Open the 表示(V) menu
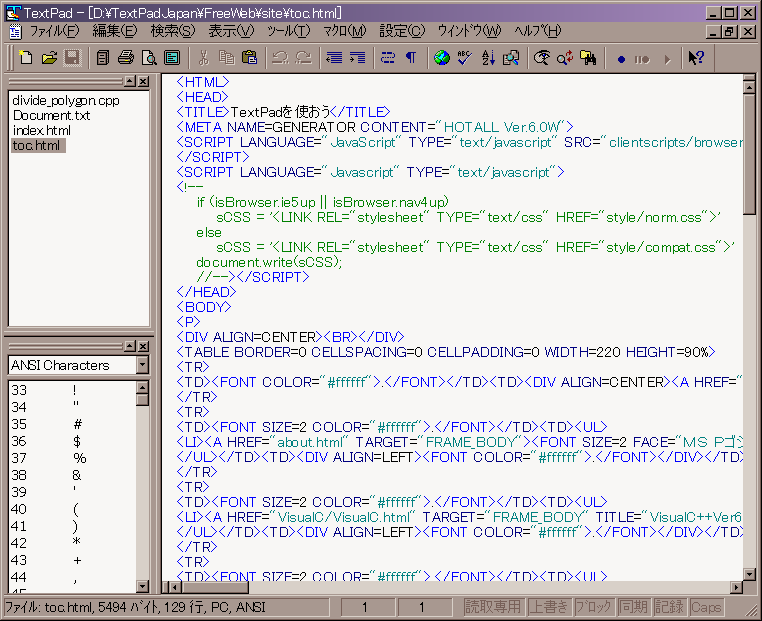 click(231, 32)
